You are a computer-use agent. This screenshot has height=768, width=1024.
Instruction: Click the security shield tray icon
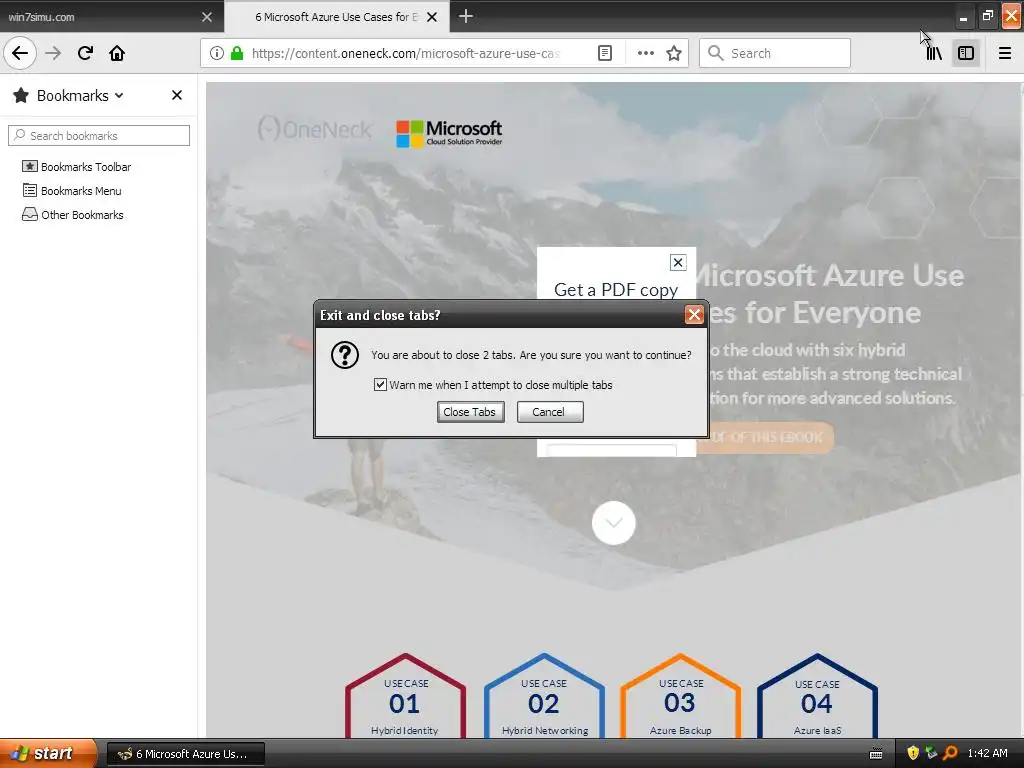[912, 753]
